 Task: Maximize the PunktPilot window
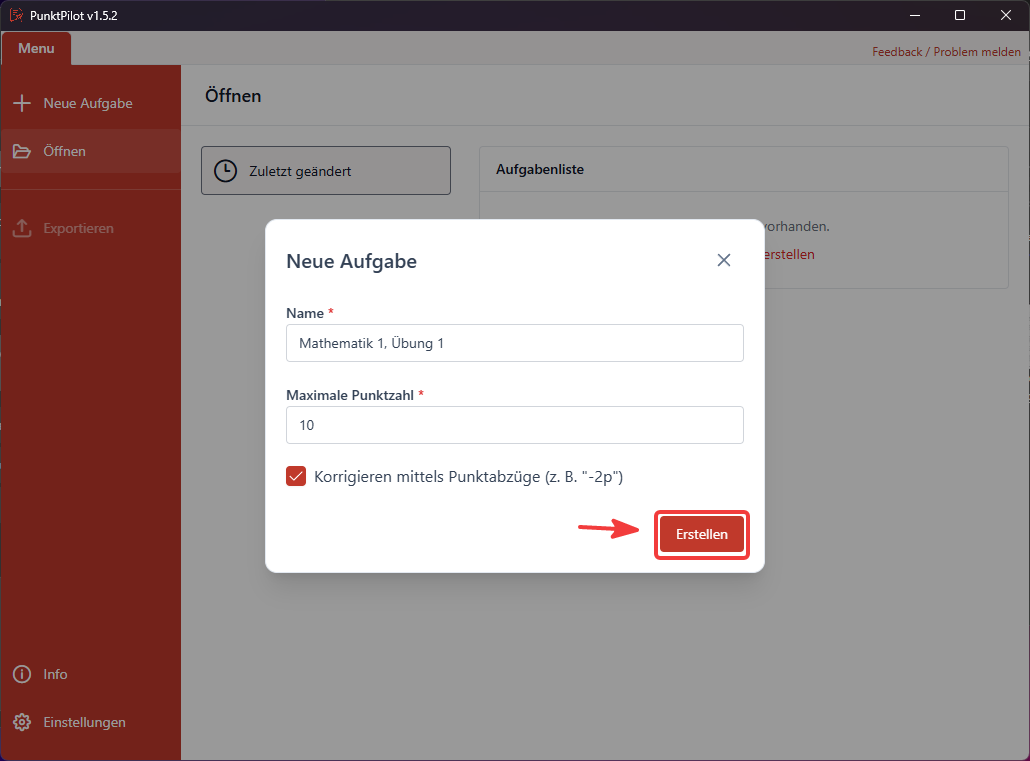960,15
